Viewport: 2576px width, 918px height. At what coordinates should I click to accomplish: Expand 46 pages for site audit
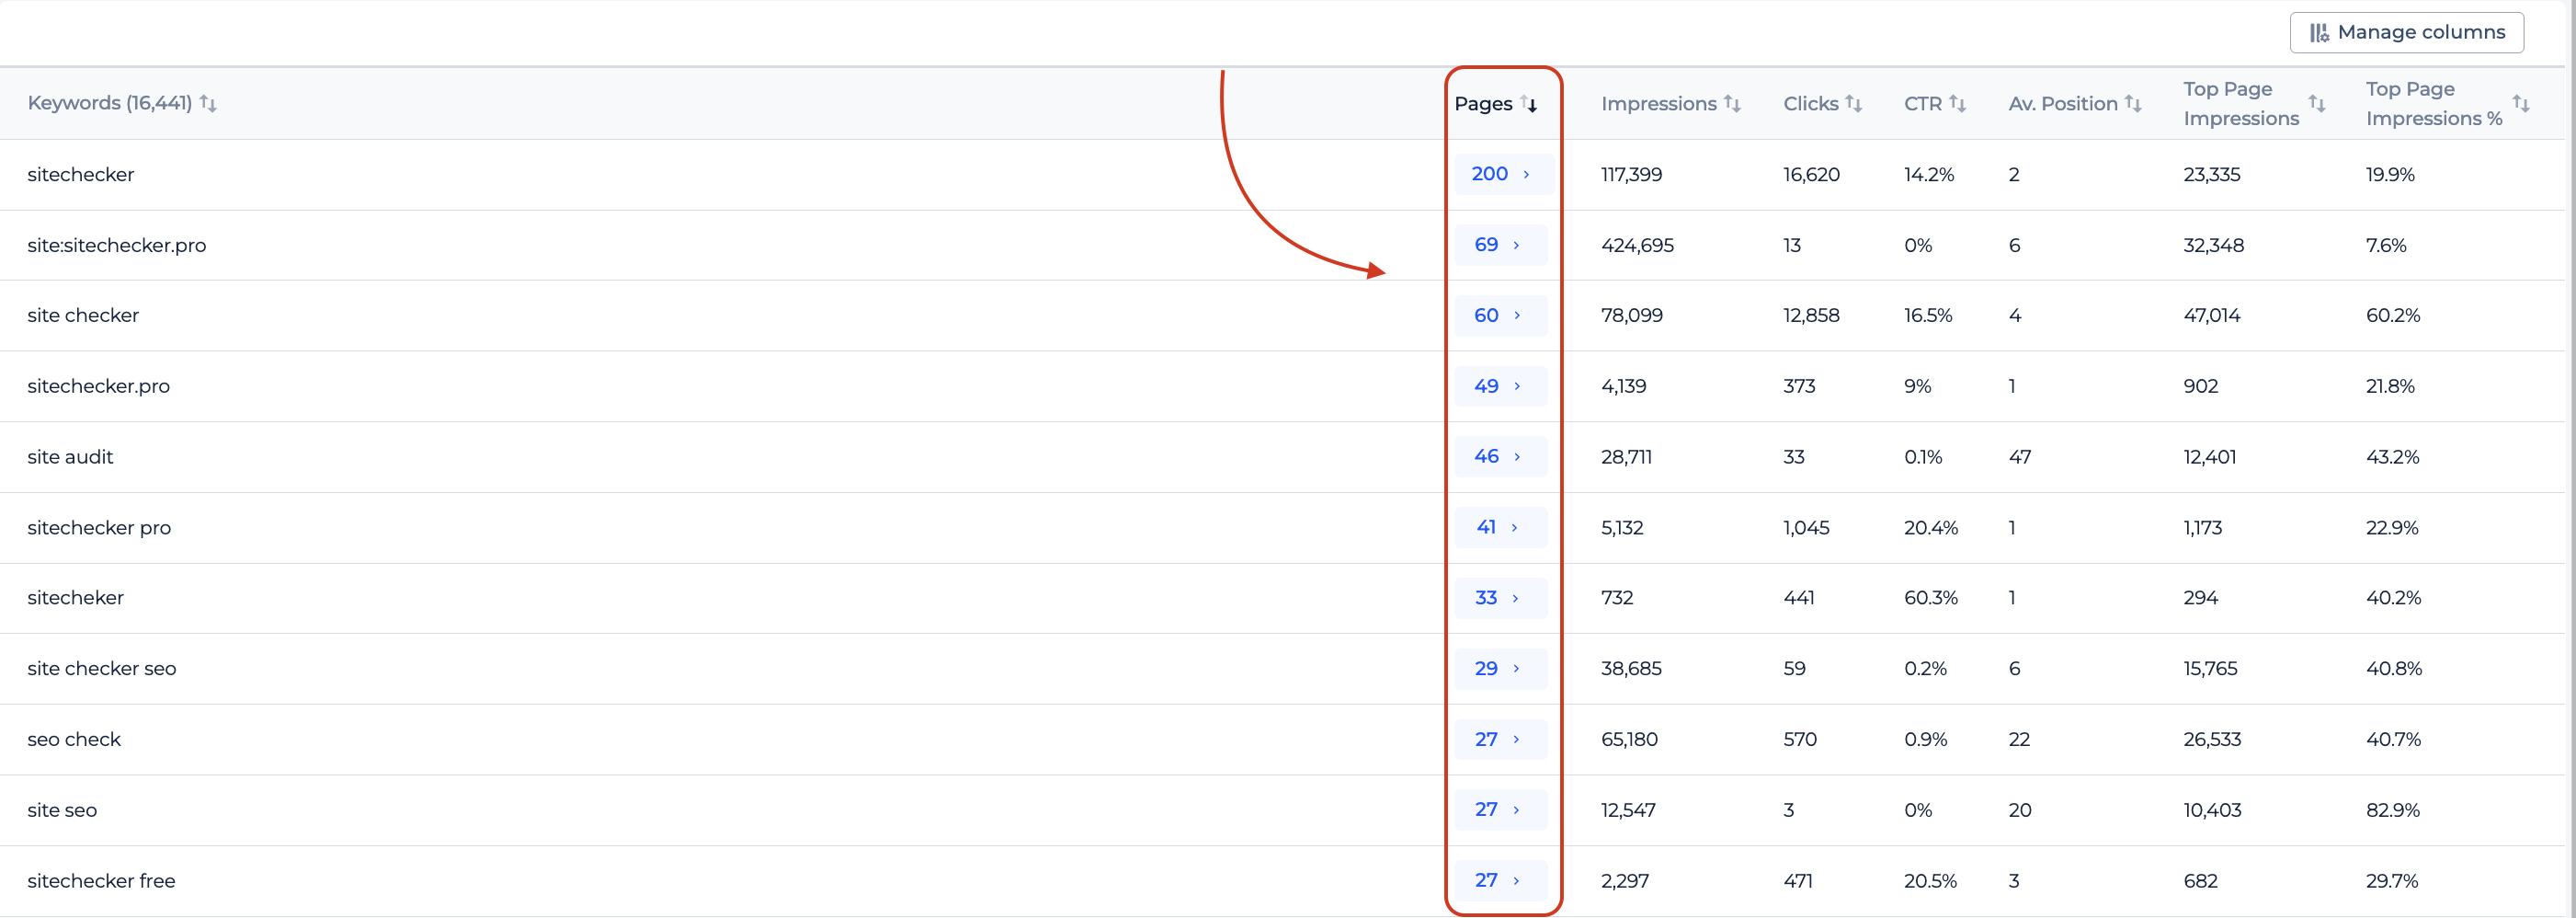tap(1501, 456)
